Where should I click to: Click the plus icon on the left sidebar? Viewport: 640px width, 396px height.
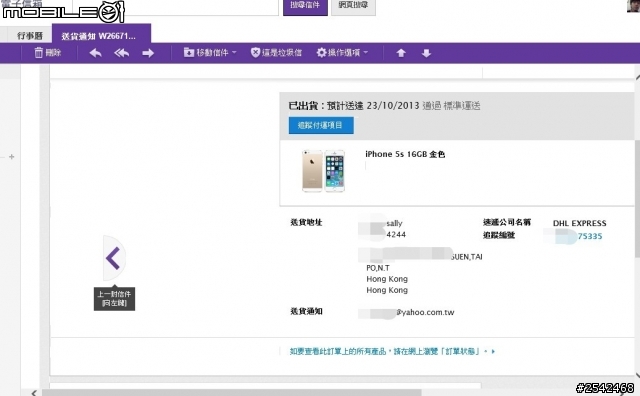[11, 157]
